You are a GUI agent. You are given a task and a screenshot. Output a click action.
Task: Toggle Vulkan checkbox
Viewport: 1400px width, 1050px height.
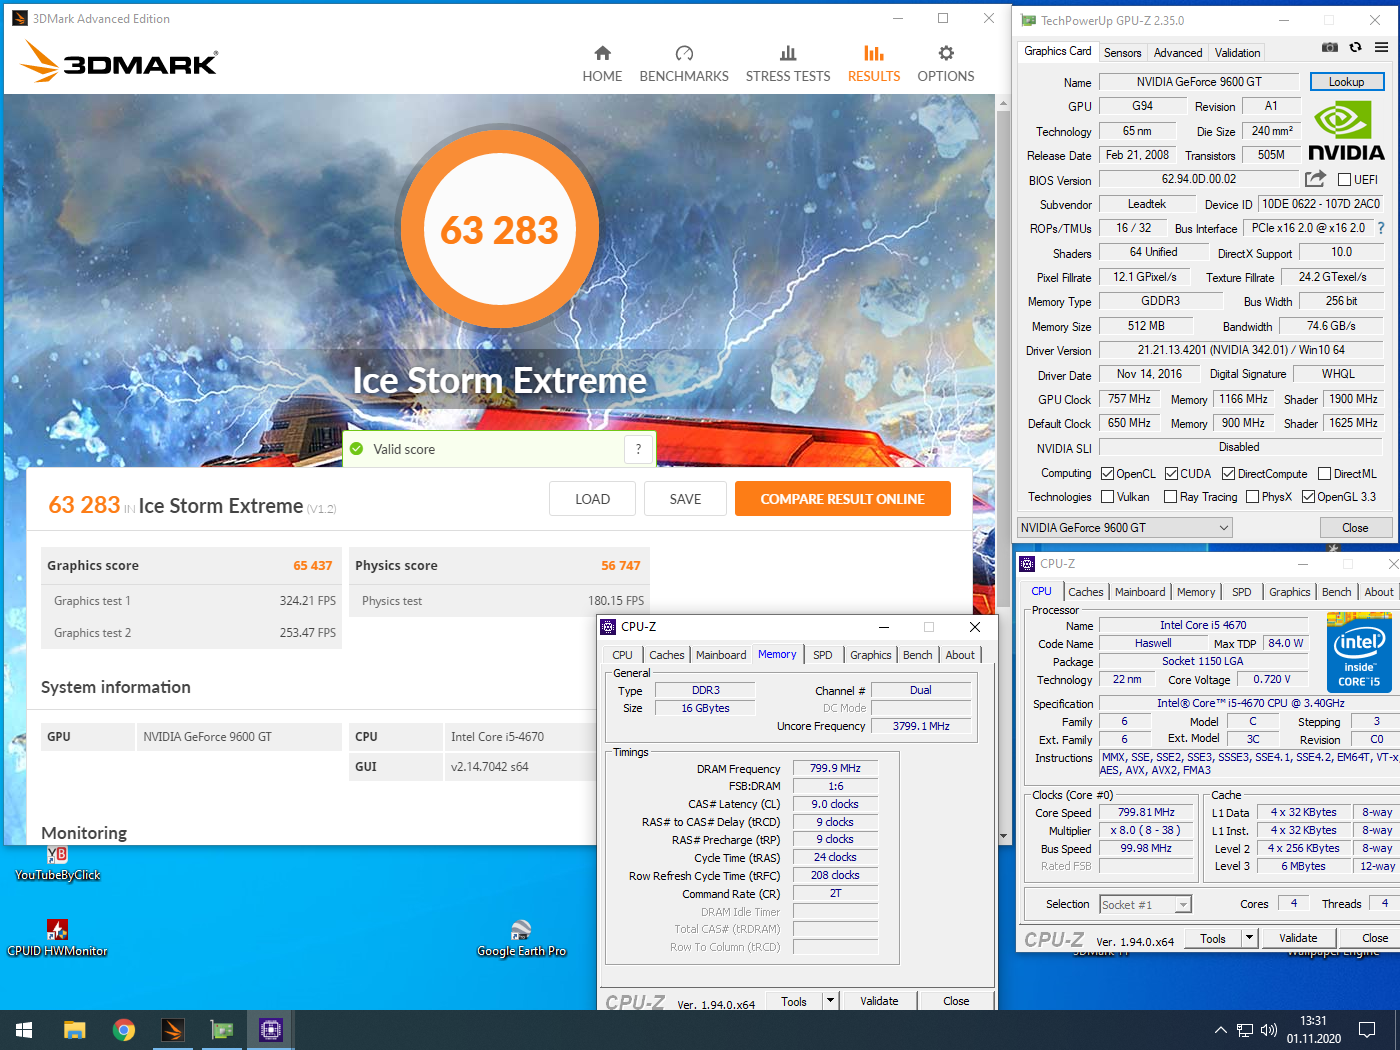tap(1107, 497)
